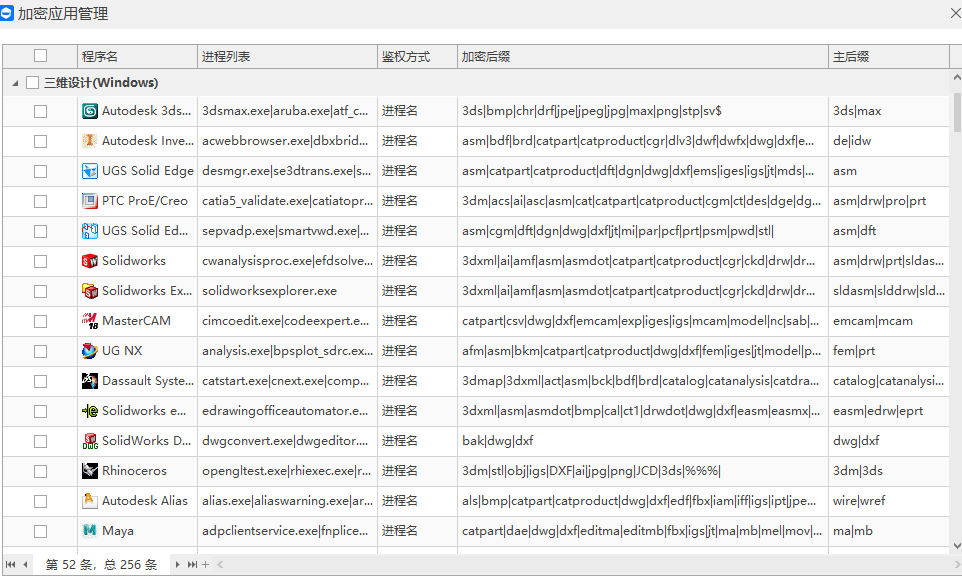
Task: Click the PTC ProE/Creo program icon
Action: click(90, 201)
